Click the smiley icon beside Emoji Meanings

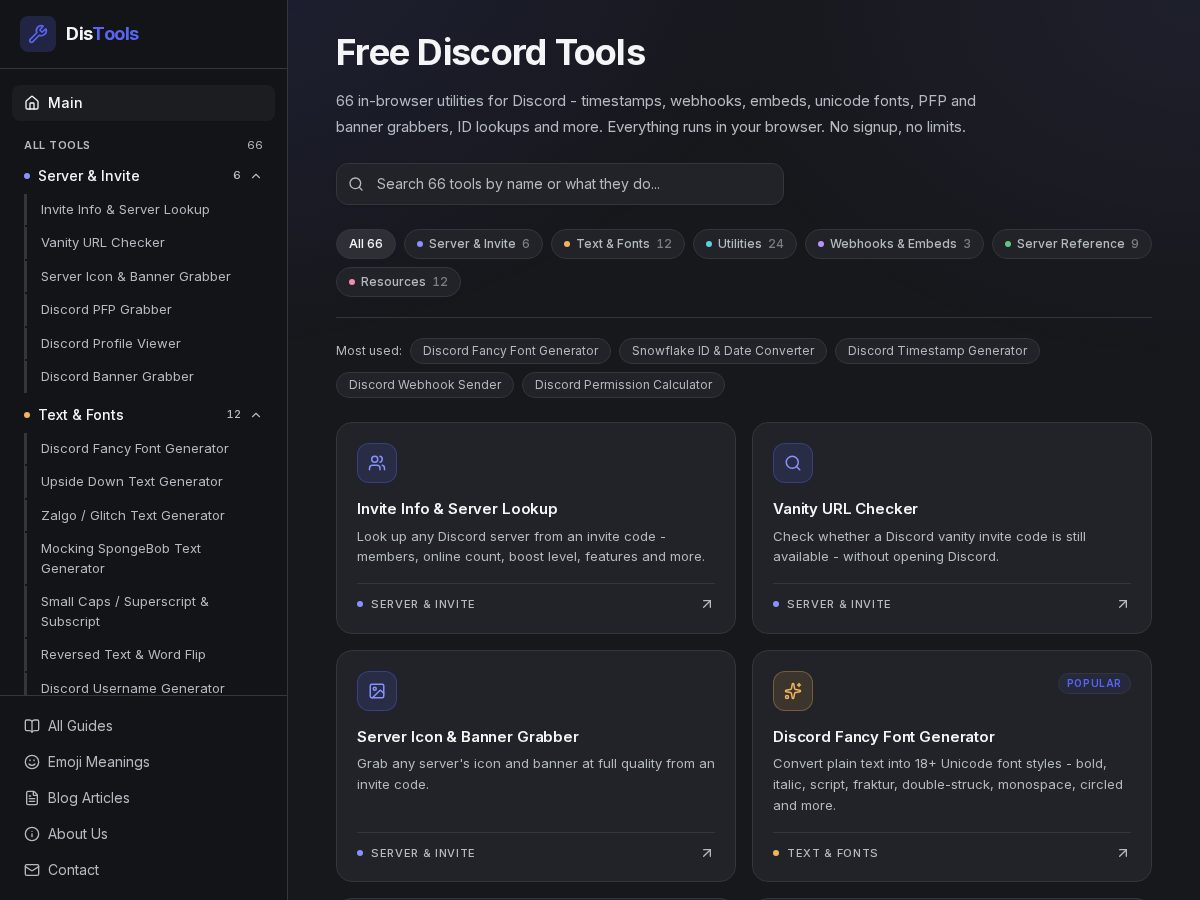coord(32,762)
